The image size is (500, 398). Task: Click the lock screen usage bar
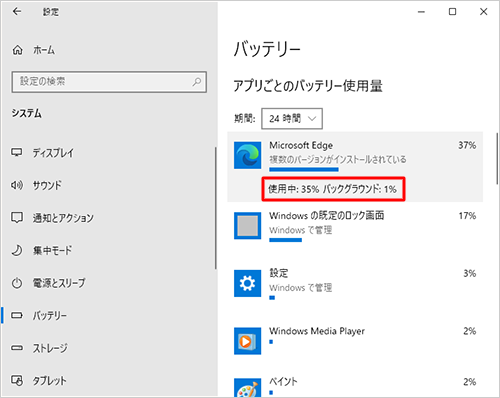pyautogui.click(x=285, y=240)
